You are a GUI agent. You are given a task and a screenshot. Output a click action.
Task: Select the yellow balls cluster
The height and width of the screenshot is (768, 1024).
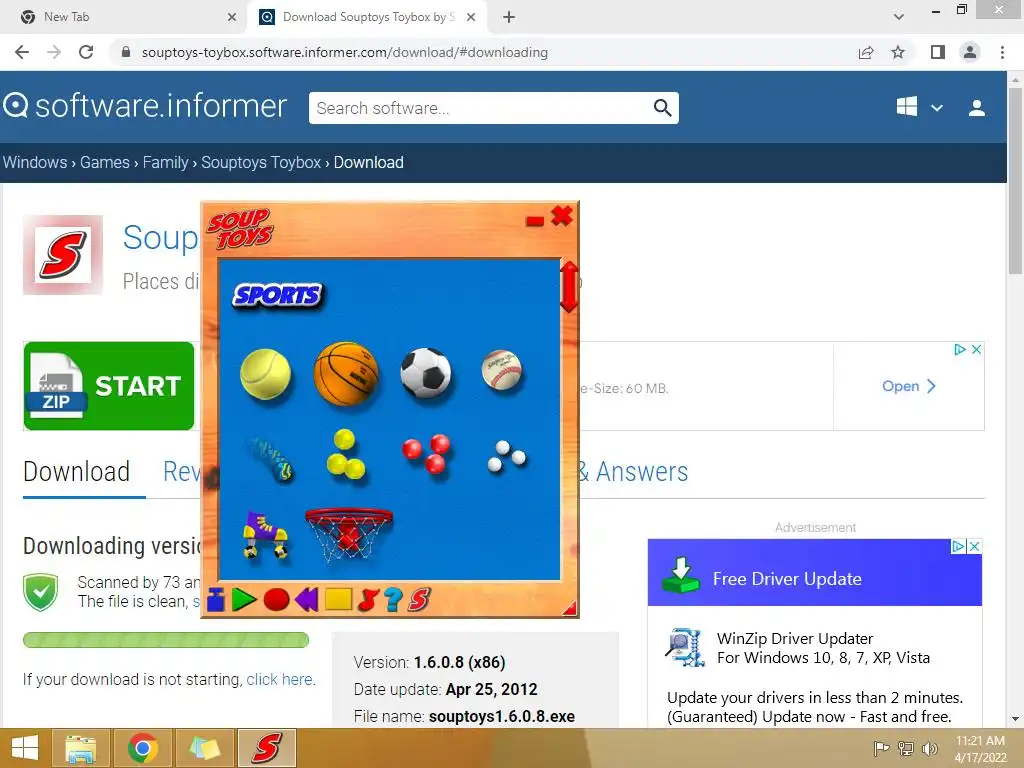coord(345,455)
